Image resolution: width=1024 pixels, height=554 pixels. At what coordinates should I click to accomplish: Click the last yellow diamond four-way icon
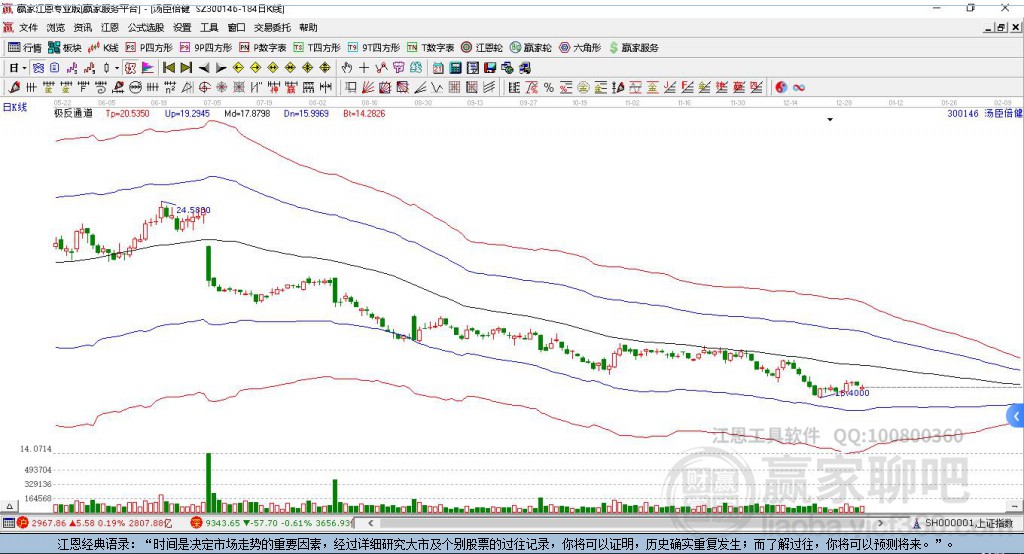325,68
